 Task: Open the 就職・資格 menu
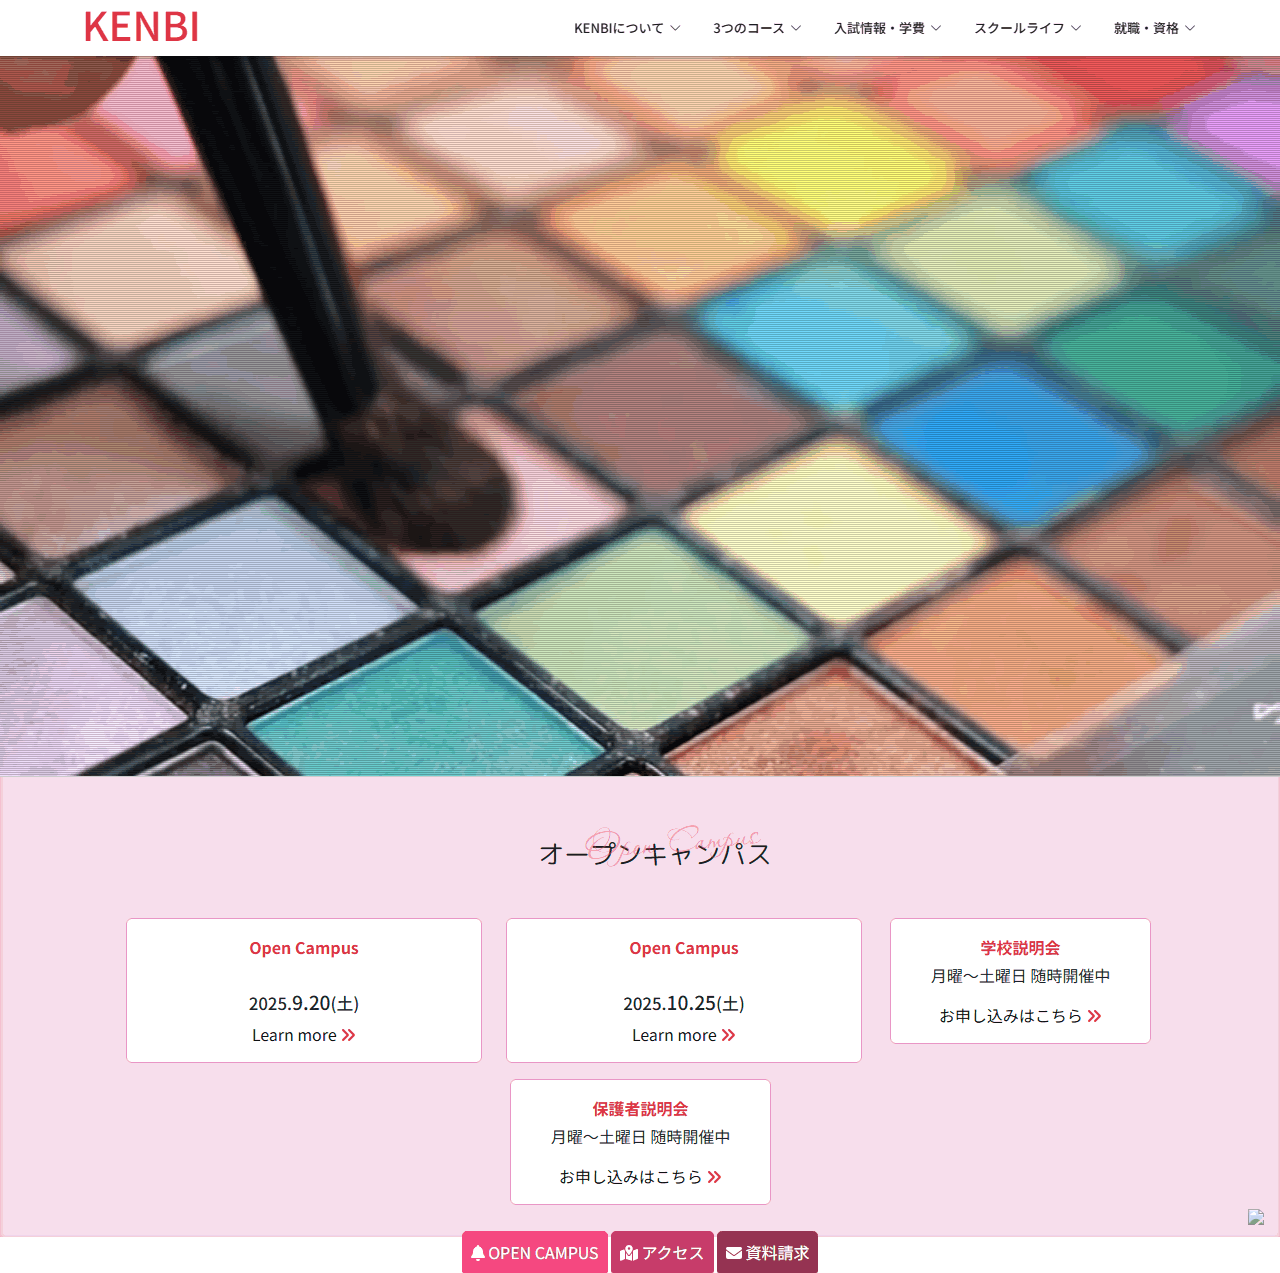[x=1155, y=28]
